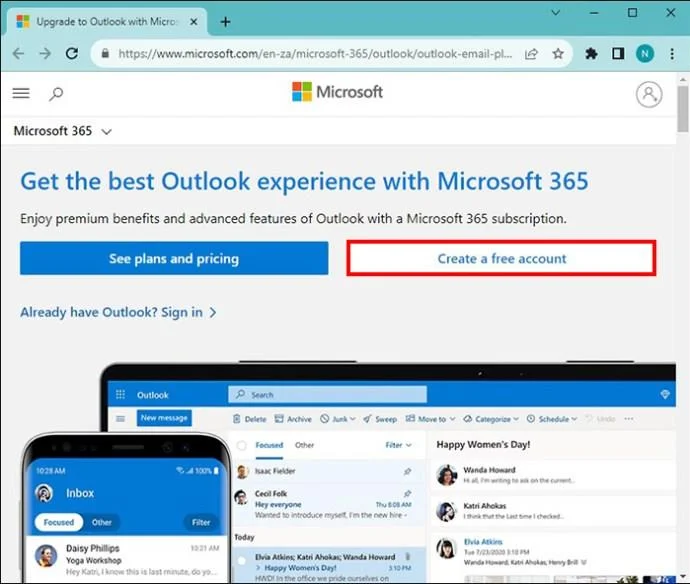This screenshot has height=584, width=690.
Task: Pin the Isaac Fielder message
Action: point(407,472)
